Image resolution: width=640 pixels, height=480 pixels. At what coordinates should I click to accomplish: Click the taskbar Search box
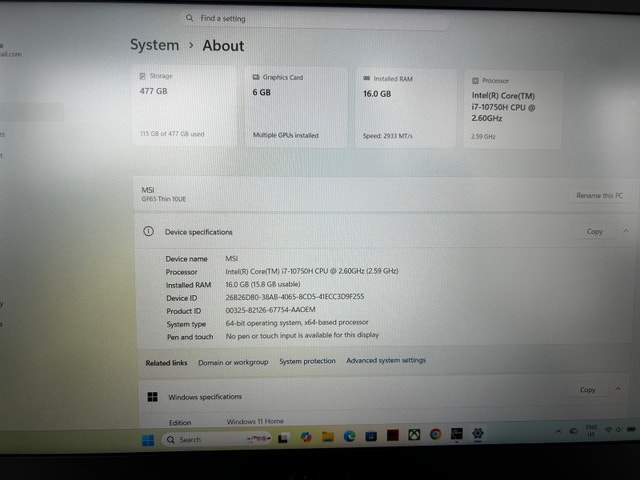(x=216, y=439)
